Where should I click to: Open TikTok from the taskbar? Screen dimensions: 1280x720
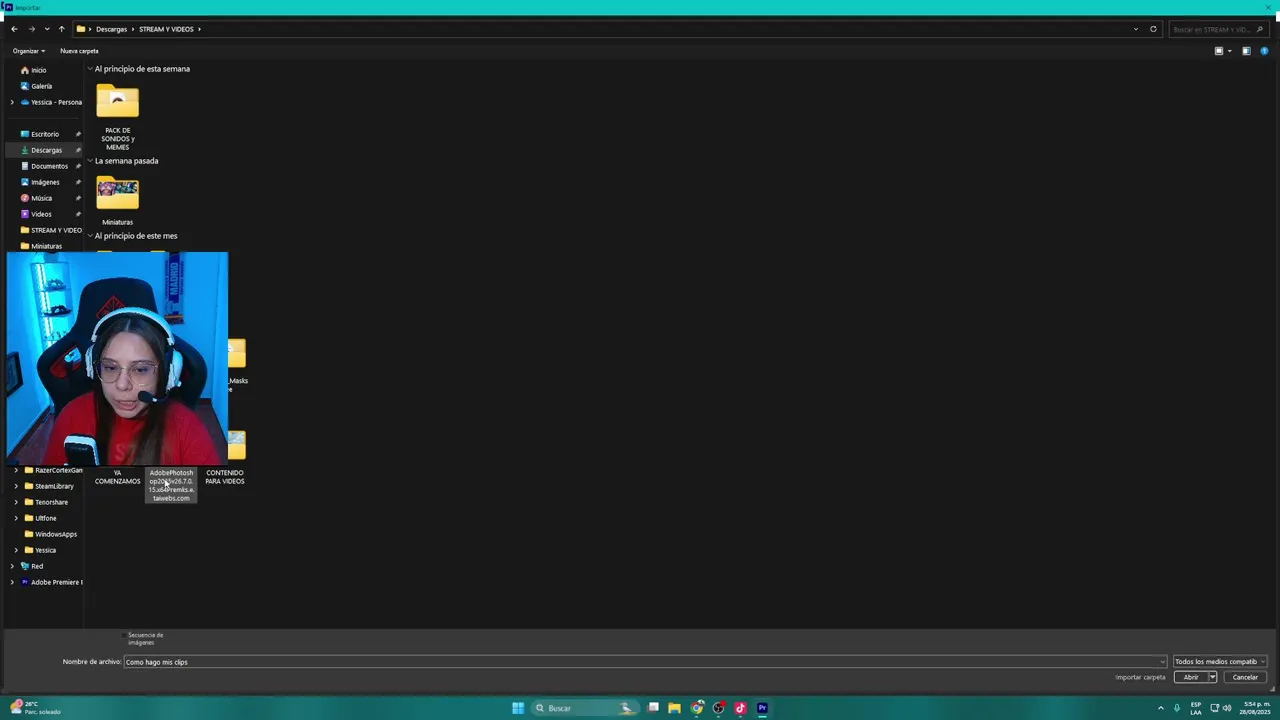[x=740, y=708]
